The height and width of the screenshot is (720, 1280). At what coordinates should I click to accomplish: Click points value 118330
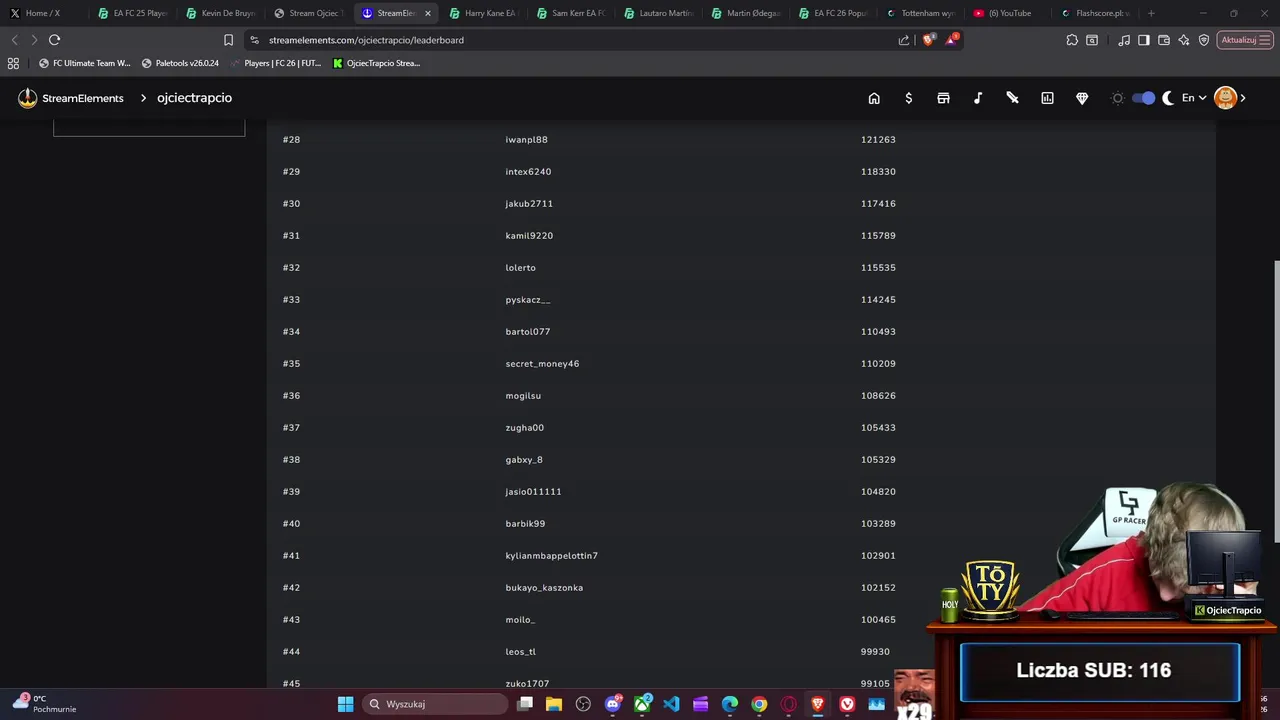pos(878,172)
